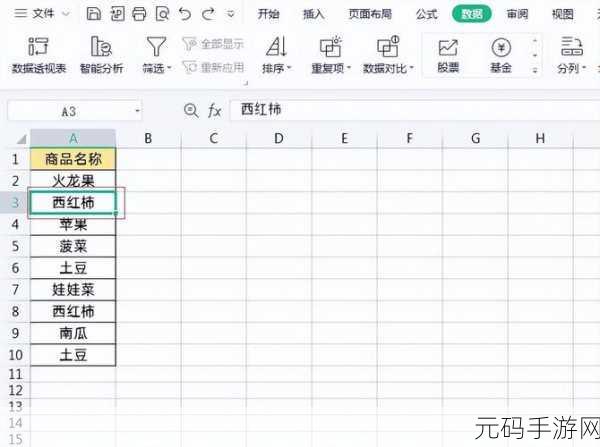Click the Undo arrow icon
This screenshot has width=600, height=447.
tap(185, 14)
